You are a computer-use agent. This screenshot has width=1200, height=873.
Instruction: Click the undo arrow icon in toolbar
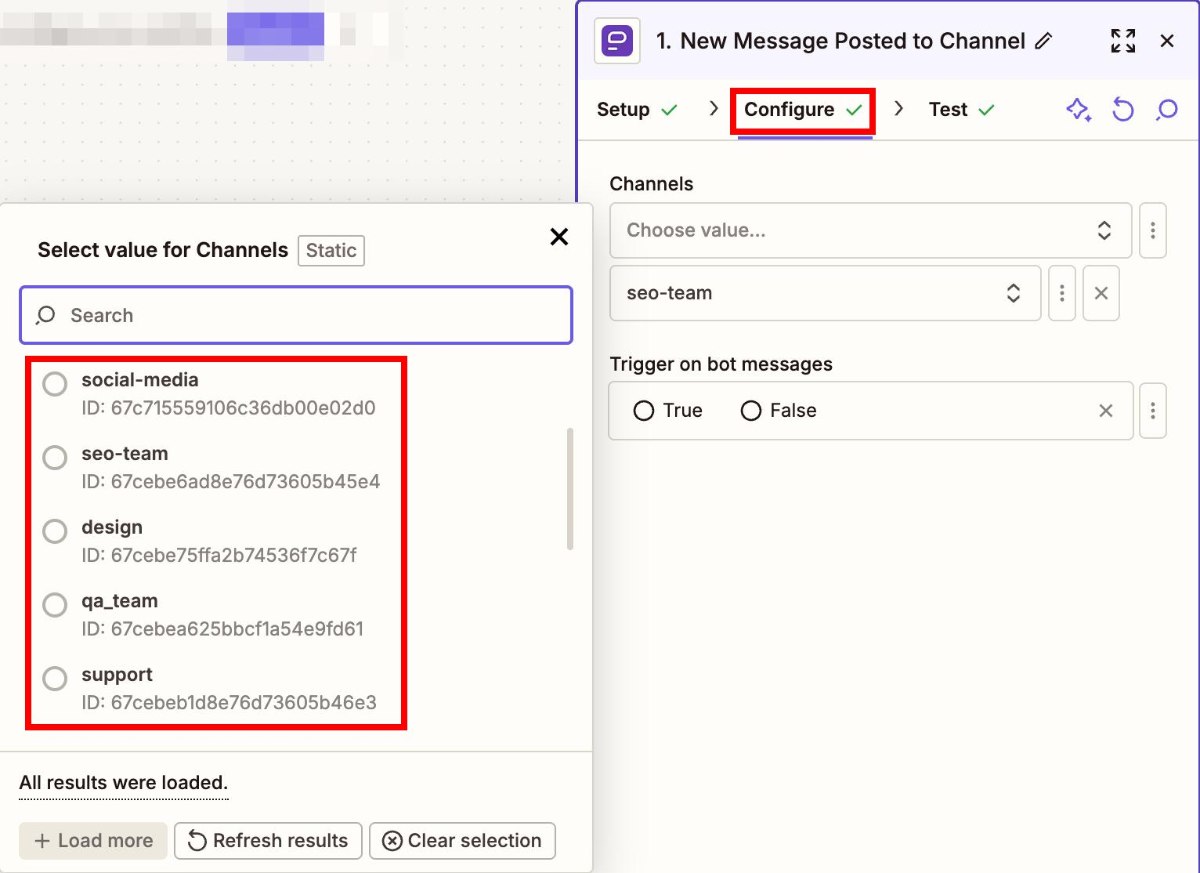coord(1123,110)
